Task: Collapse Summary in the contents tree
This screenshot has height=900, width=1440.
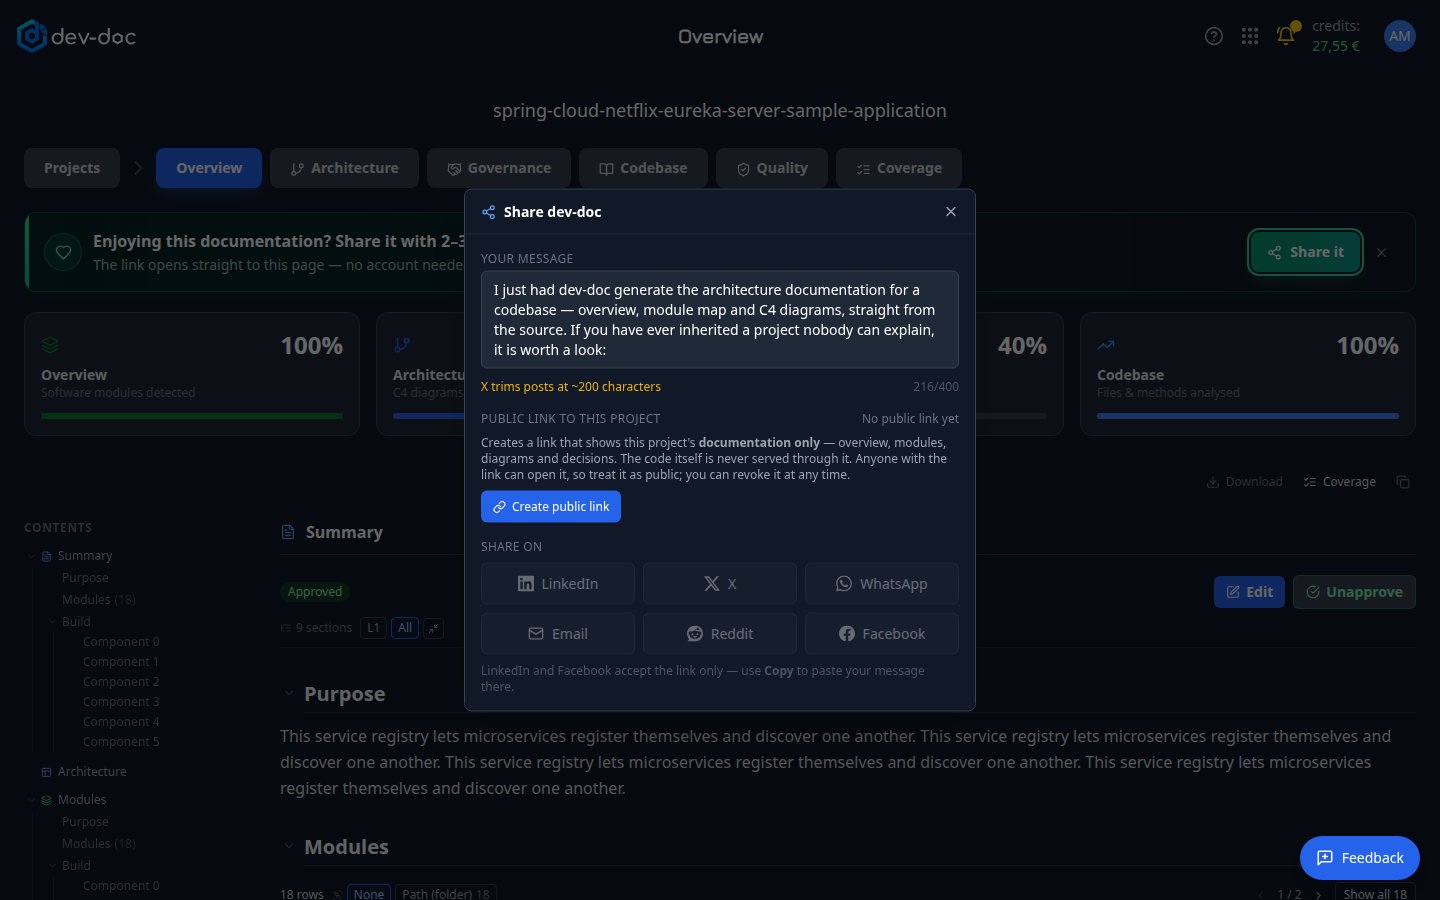Action: (x=31, y=556)
